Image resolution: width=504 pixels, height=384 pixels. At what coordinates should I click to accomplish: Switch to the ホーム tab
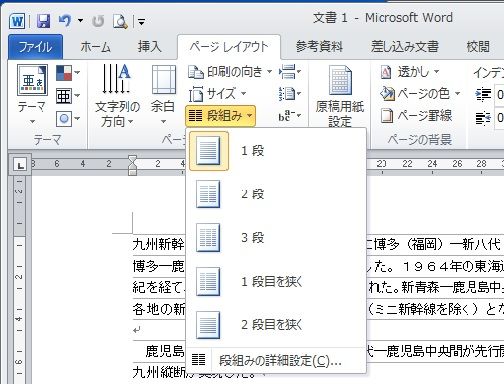[95, 47]
